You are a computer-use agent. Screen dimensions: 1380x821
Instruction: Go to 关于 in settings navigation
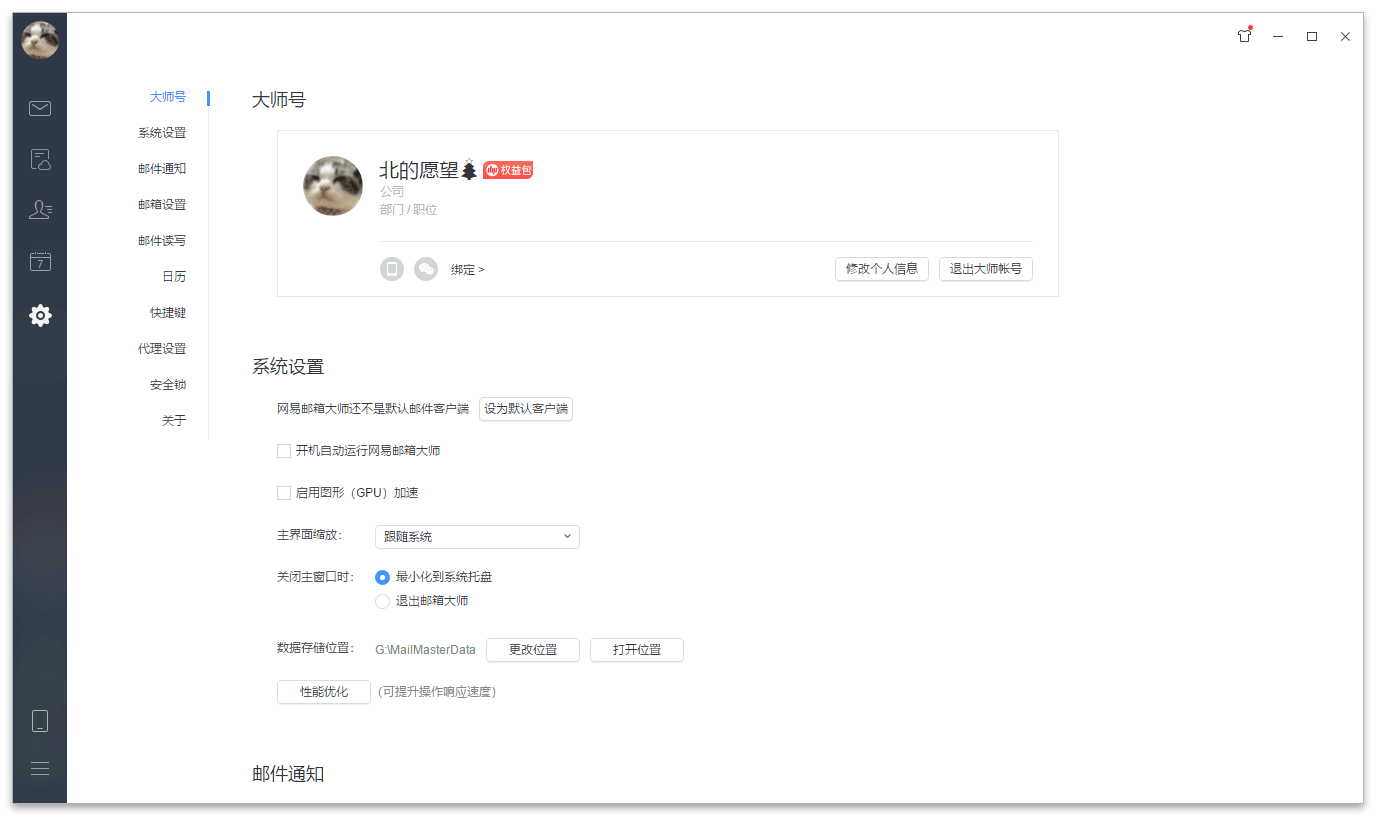click(174, 421)
